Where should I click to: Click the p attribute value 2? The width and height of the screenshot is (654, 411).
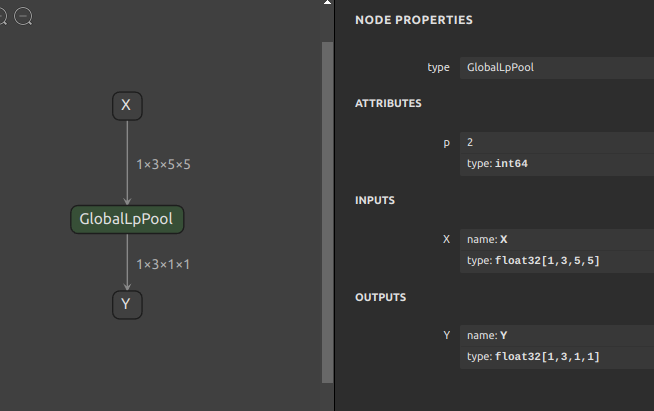[x=557, y=143]
